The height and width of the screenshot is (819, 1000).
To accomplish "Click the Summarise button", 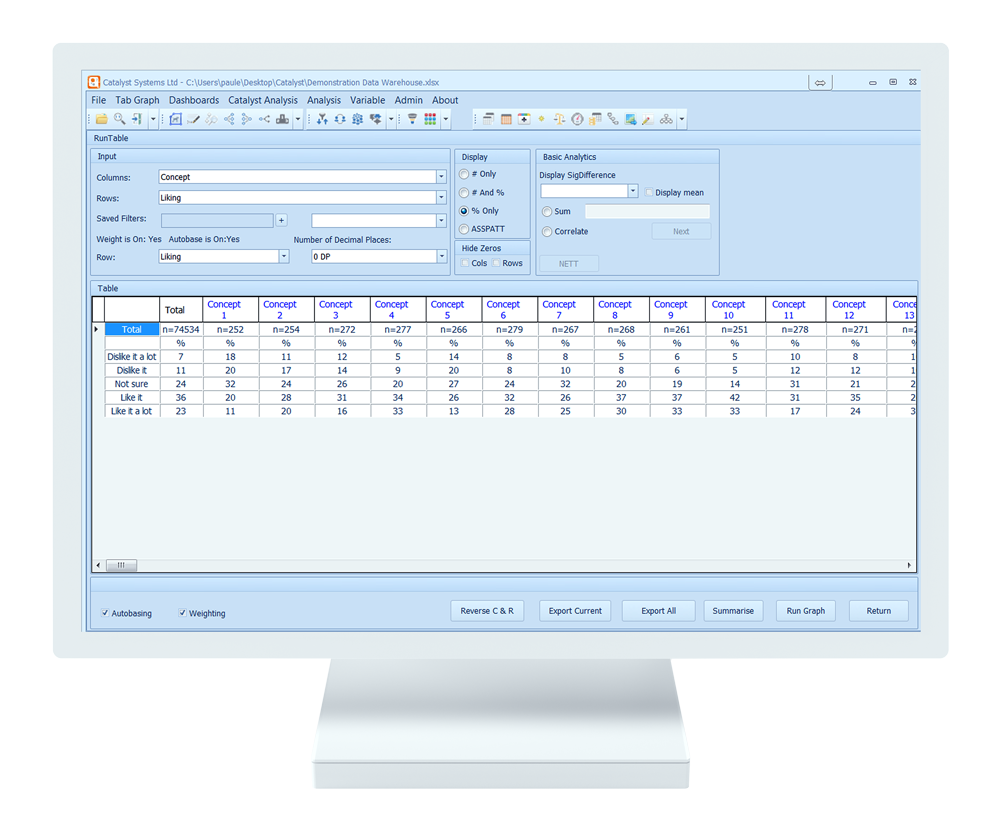I will [733, 611].
